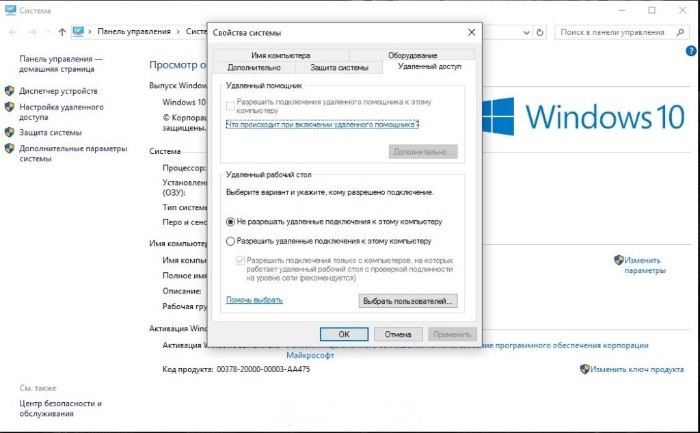Image resolution: width=700 pixels, height=433 pixels.
Task: Open the Помочь выбрать link
Action: click(254, 300)
